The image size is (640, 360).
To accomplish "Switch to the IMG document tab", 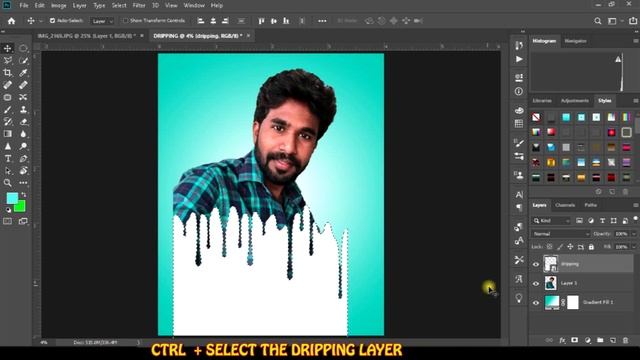I will point(87,36).
